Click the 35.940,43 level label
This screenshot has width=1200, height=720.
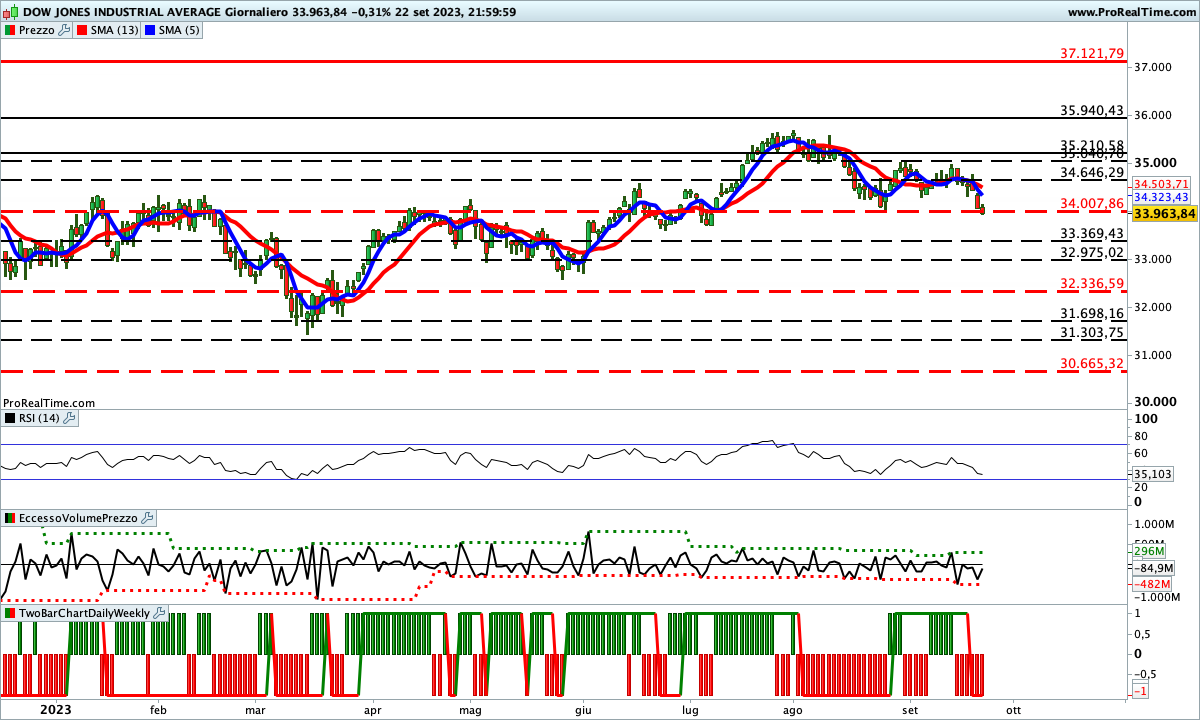[1092, 111]
